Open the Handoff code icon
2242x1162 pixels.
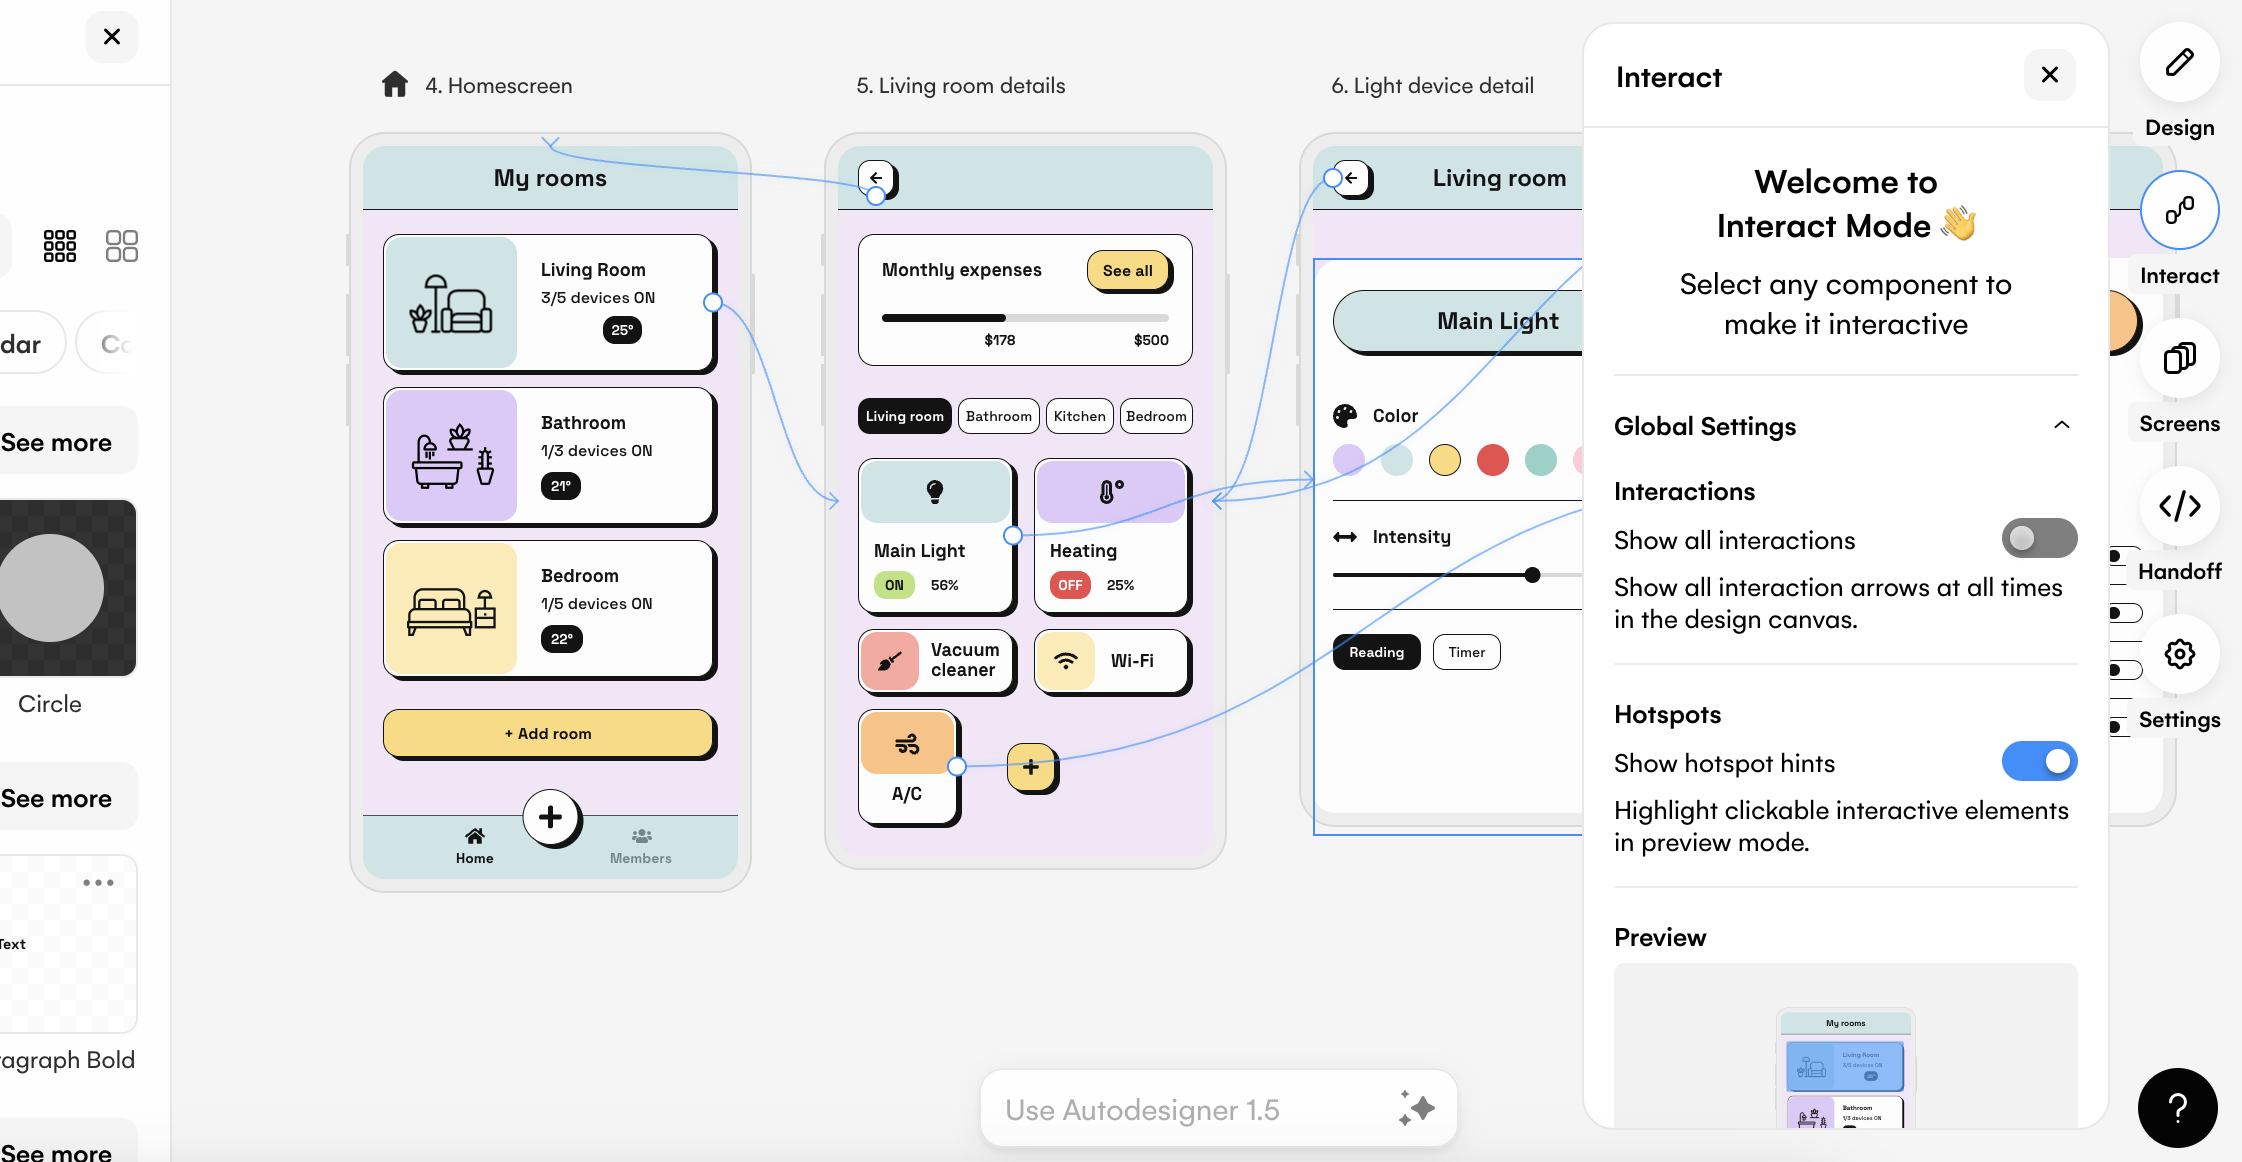tap(2179, 506)
